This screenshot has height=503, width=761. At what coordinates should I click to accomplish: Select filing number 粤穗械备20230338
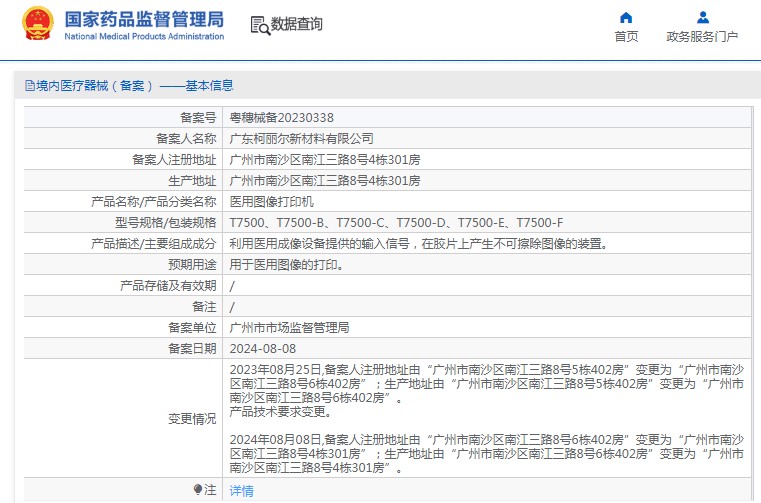tap(281, 117)
